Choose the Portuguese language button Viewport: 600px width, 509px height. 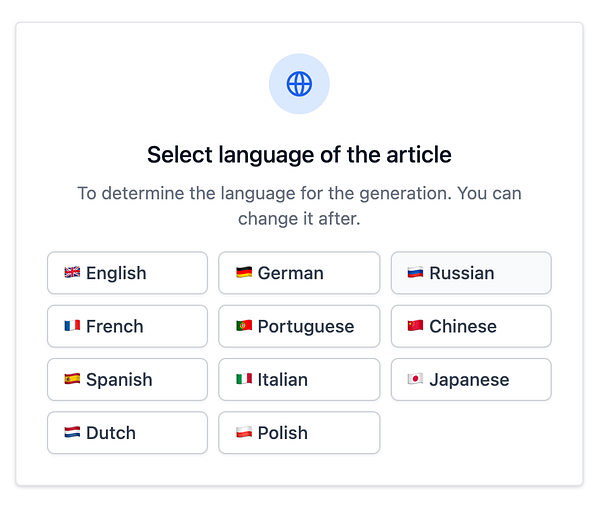pyautogui.click(x=299, y=326)
